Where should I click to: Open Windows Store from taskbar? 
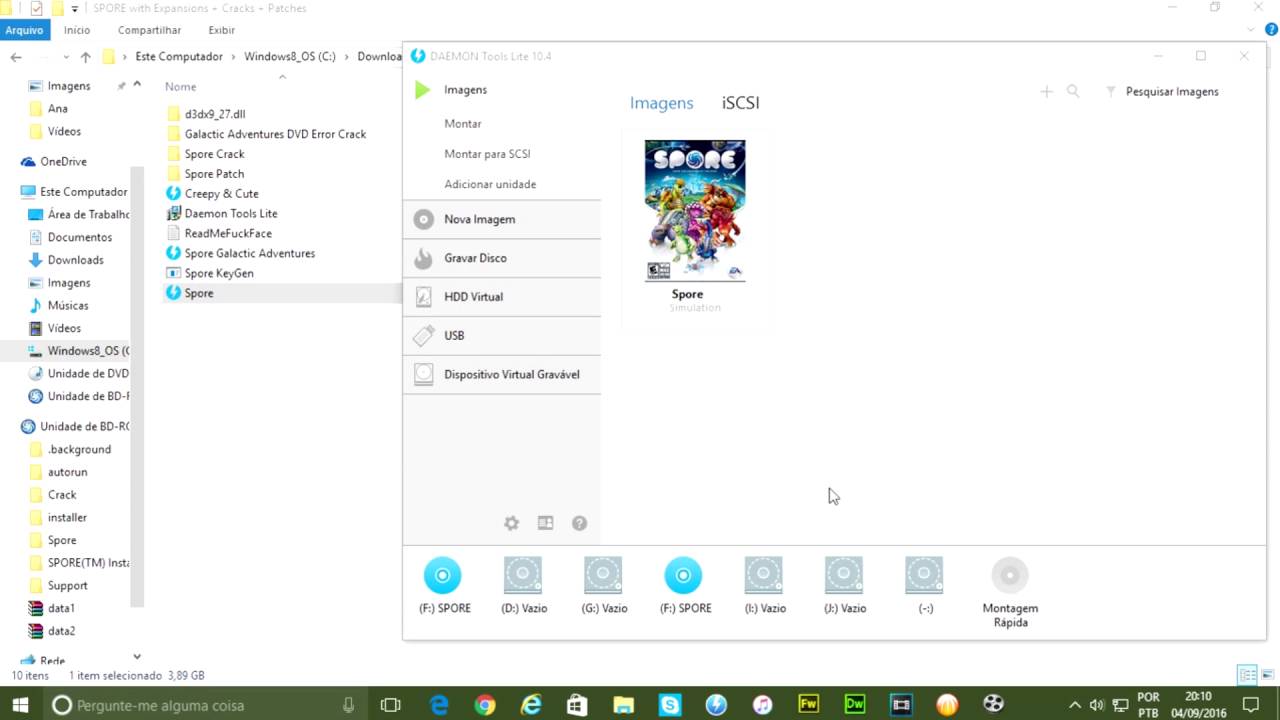(x=577, y=705)
